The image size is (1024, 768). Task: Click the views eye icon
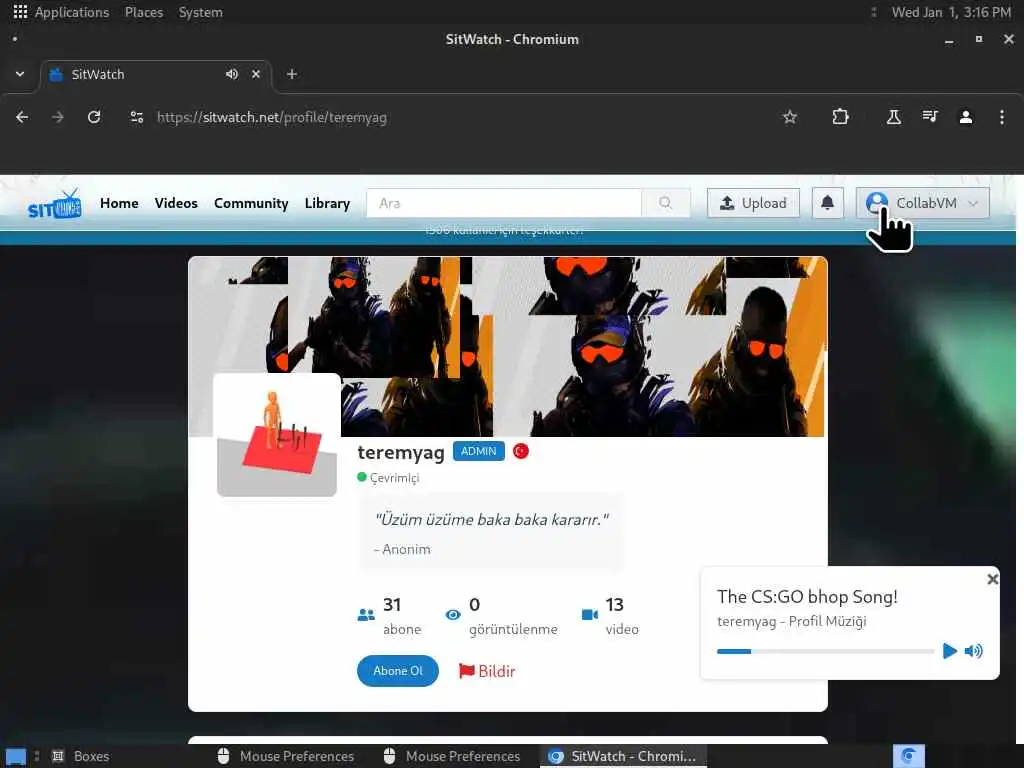(453, 615)
